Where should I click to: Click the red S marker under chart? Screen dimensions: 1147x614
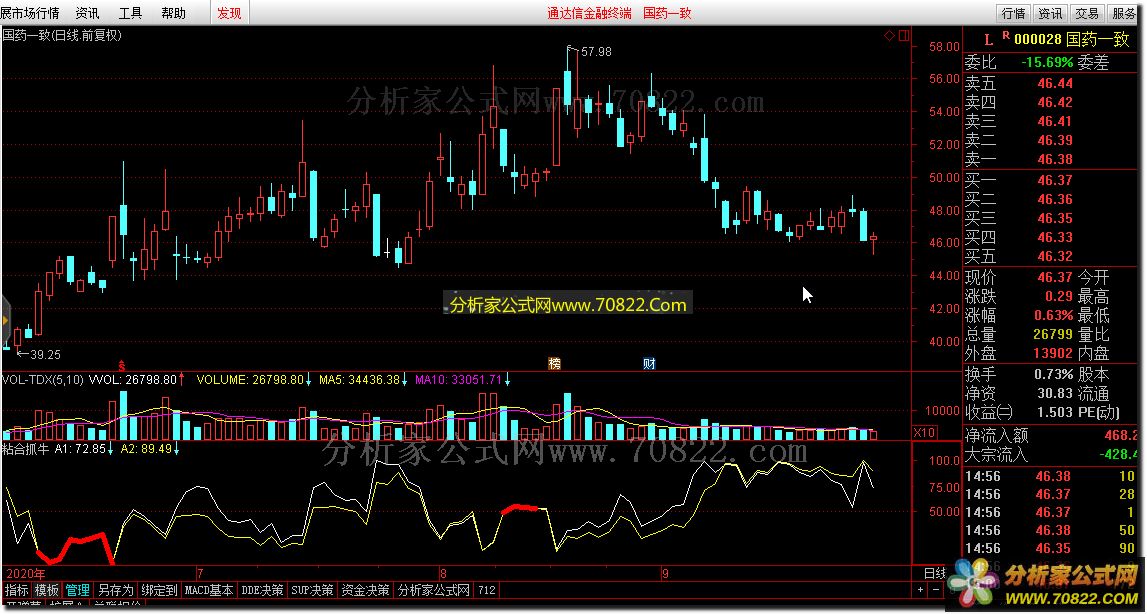(x=122, y=364)
